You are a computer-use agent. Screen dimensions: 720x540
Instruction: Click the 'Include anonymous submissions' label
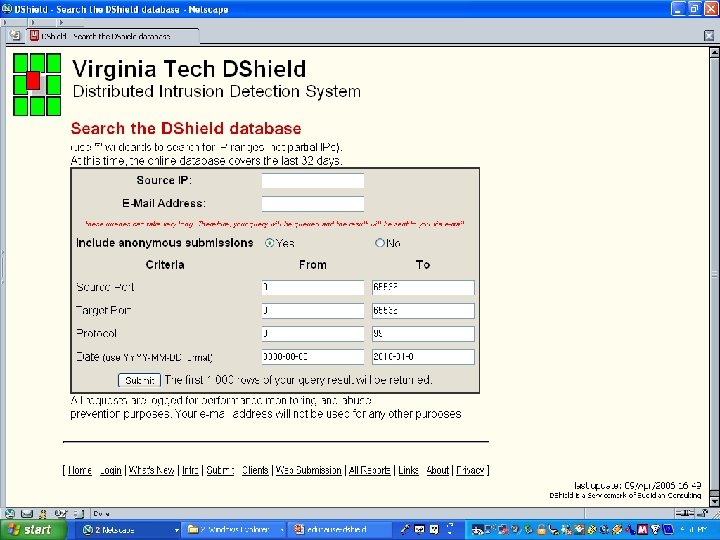coord(165,243)
